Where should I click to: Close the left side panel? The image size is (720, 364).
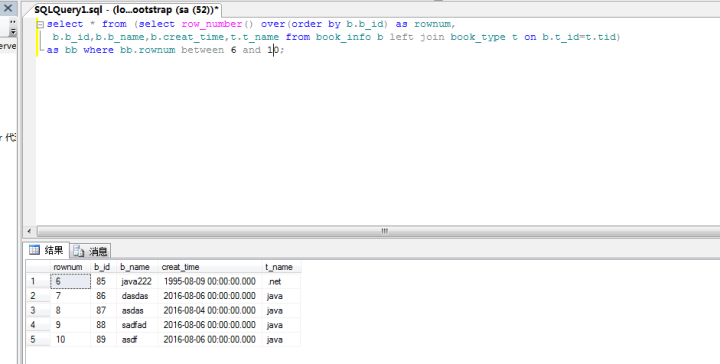[8, 8]
